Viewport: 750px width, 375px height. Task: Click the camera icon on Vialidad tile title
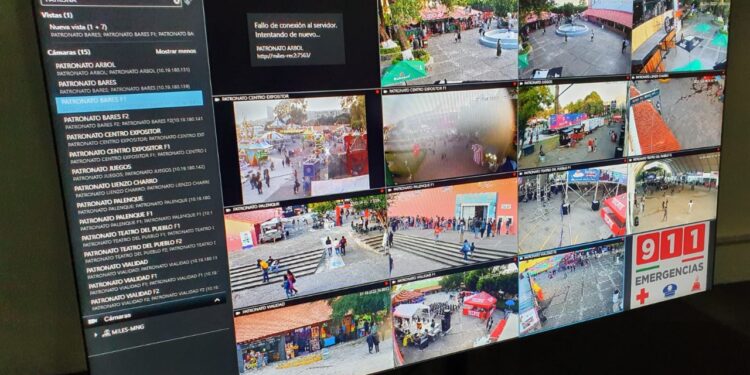(x=238, y=312)
